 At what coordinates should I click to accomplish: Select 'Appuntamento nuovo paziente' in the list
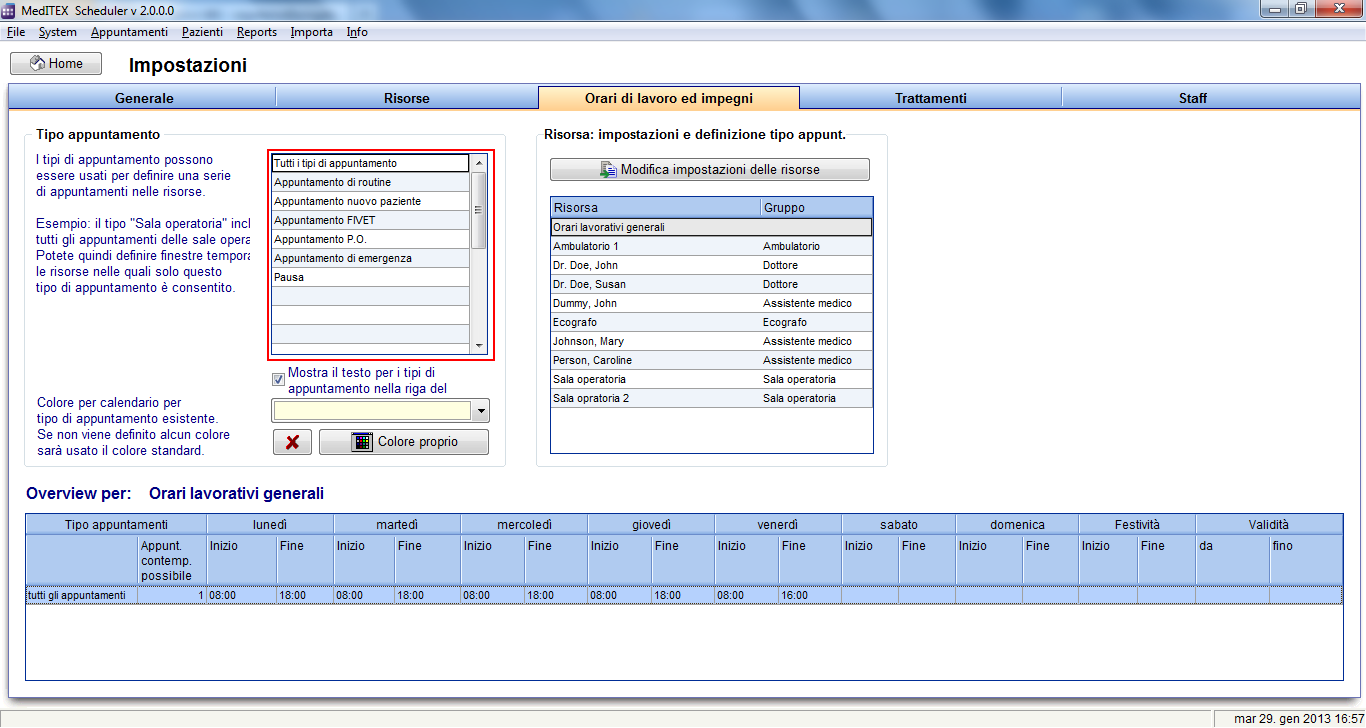[x=370, y=201]
